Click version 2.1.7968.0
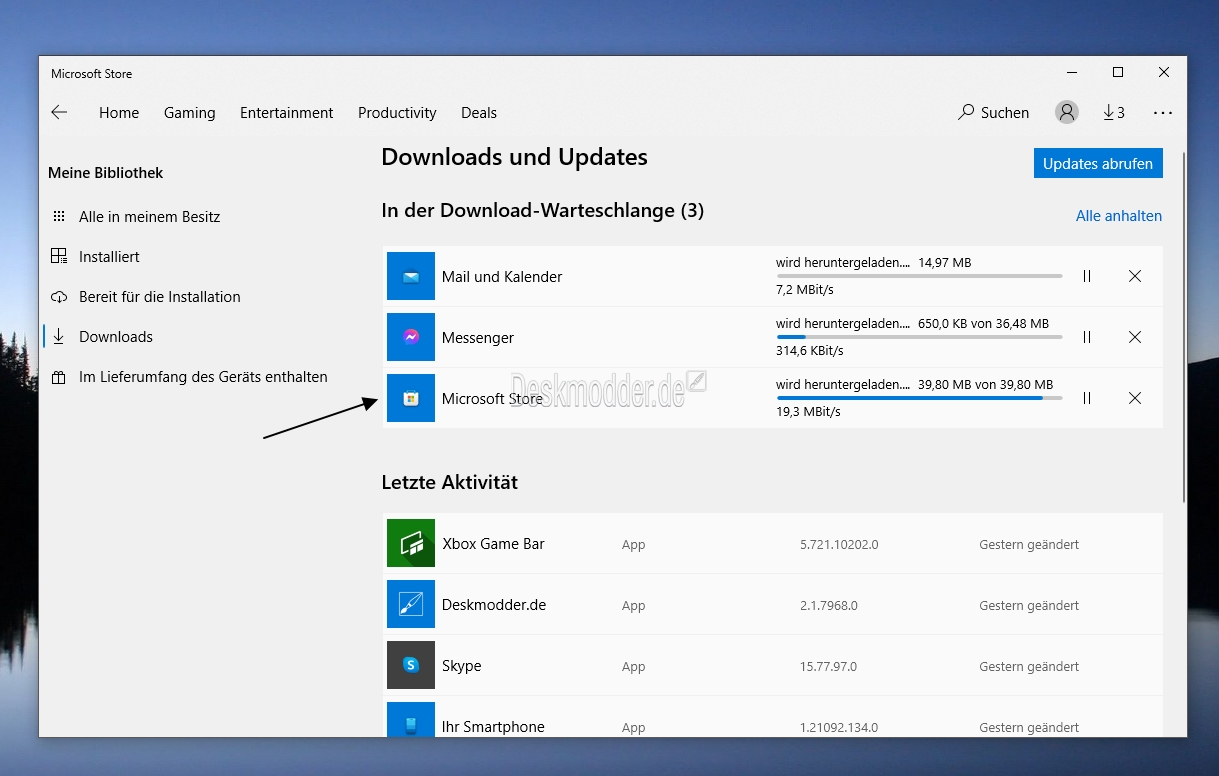Image resolution: width=1219 pixels, height=776 pixels. pyautogui.click(x=829, y=606)
